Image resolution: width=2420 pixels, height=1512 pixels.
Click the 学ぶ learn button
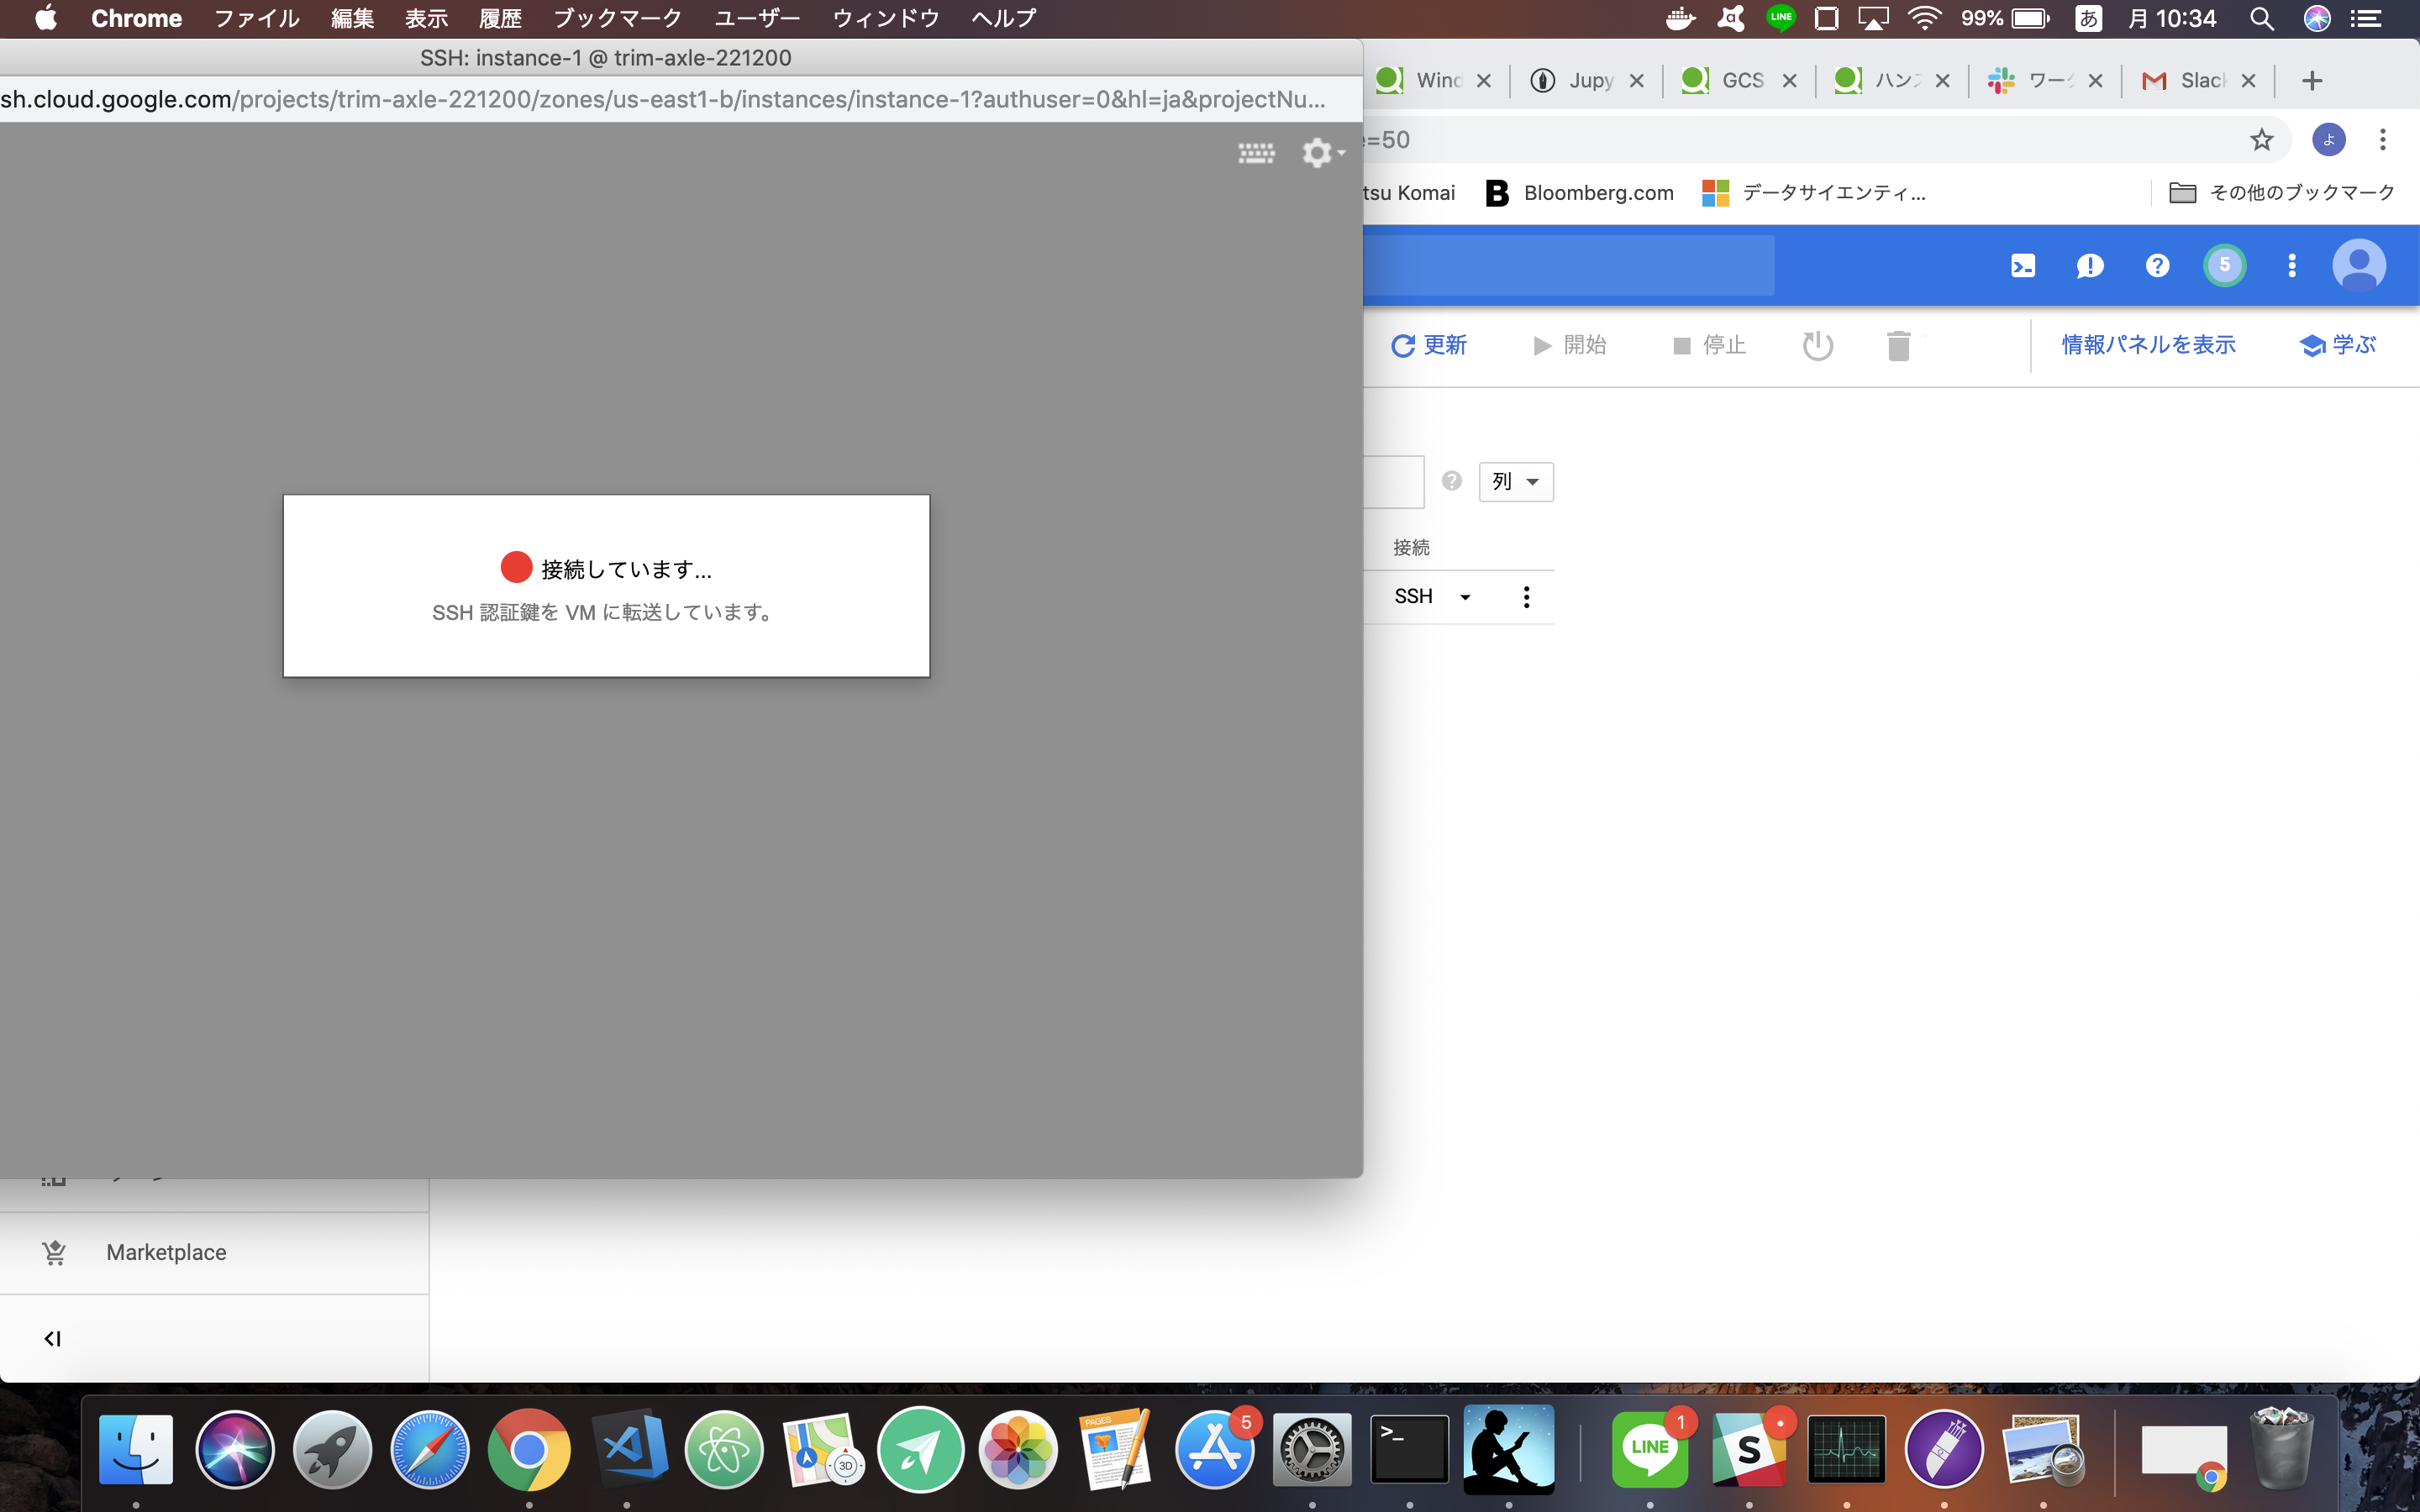tap(2338, 345)
